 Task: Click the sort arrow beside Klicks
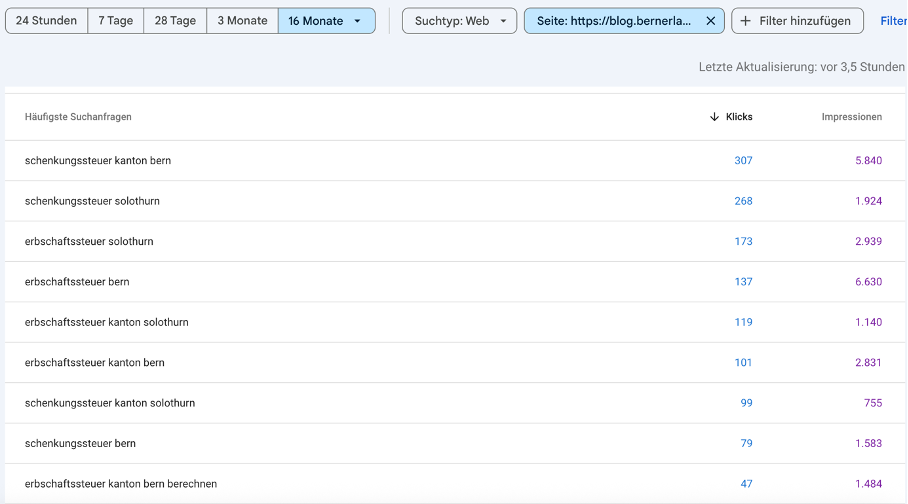714,117
